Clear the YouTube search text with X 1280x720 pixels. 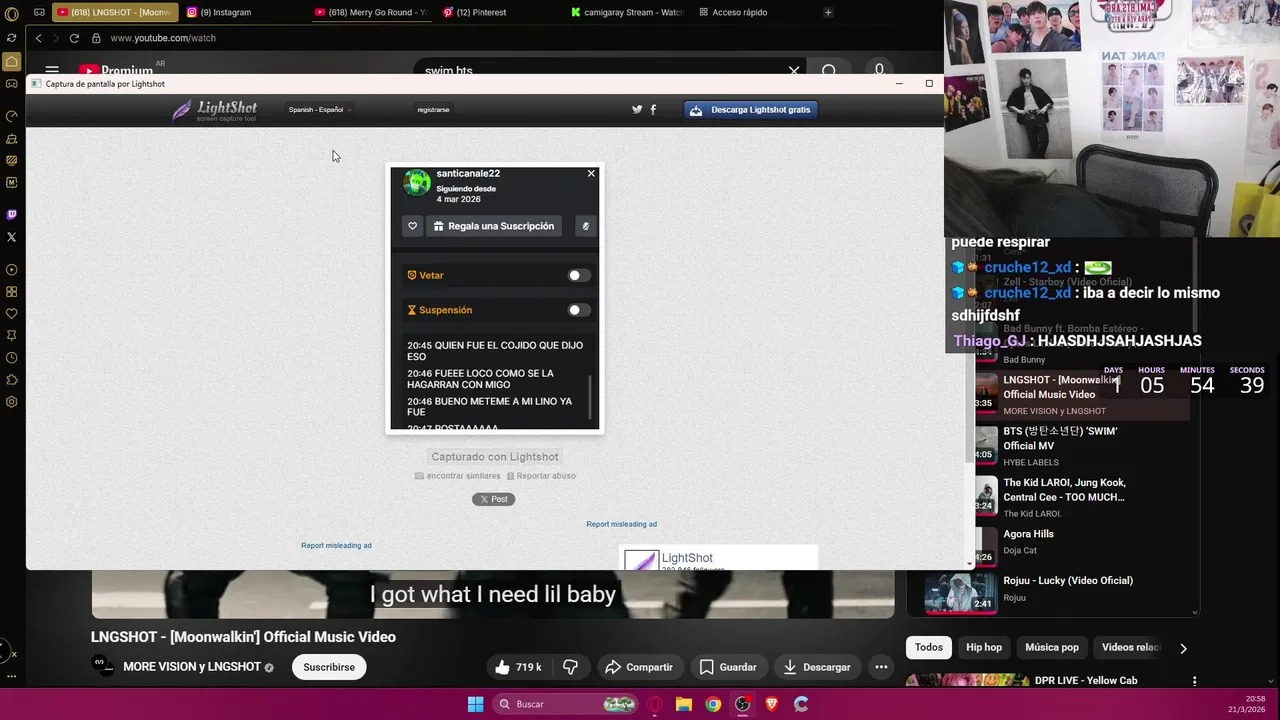[x=794, y=71]
